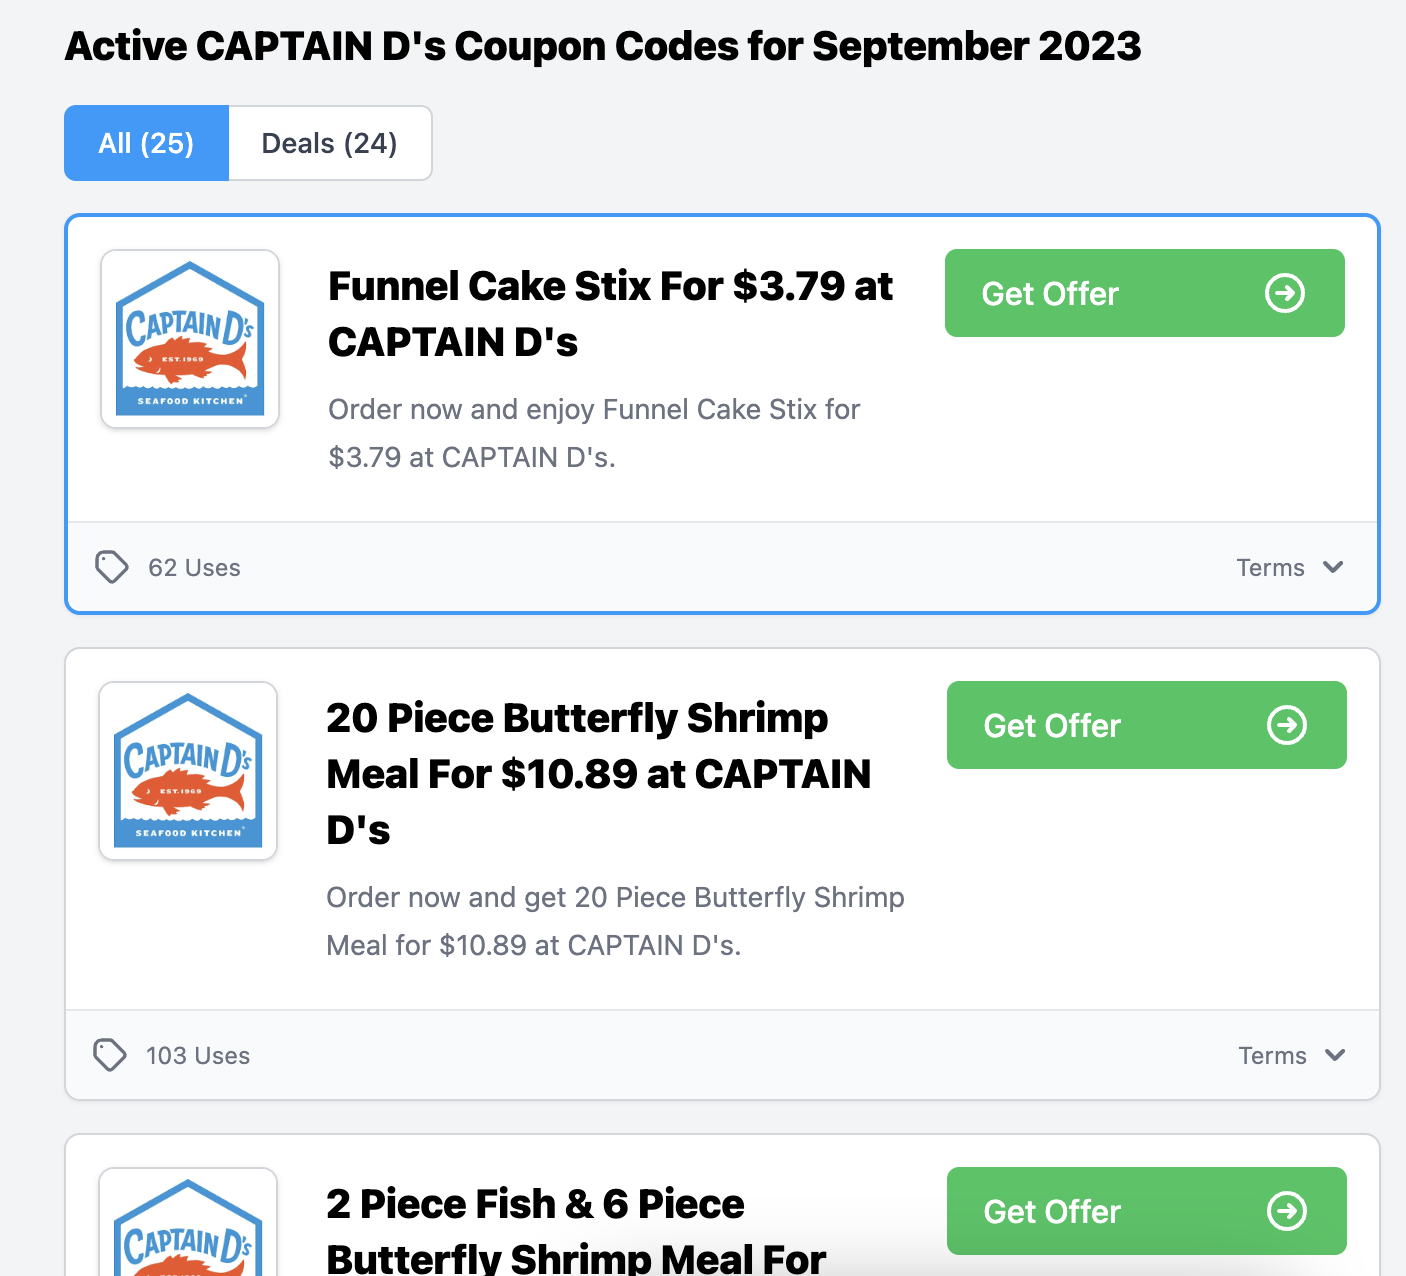
Task: Switch to the All (25) tab
Action: pyautogui.click(x=146, y=143)
